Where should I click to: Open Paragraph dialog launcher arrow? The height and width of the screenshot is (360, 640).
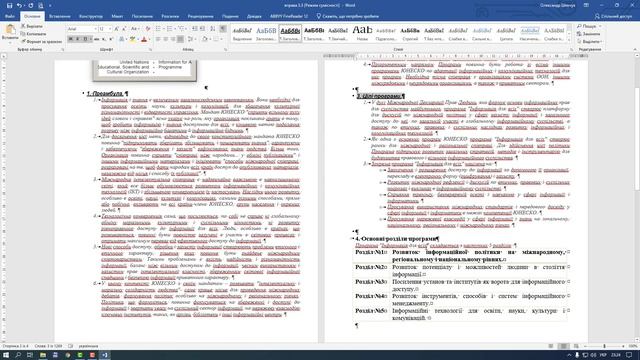[x=225, y=49]
